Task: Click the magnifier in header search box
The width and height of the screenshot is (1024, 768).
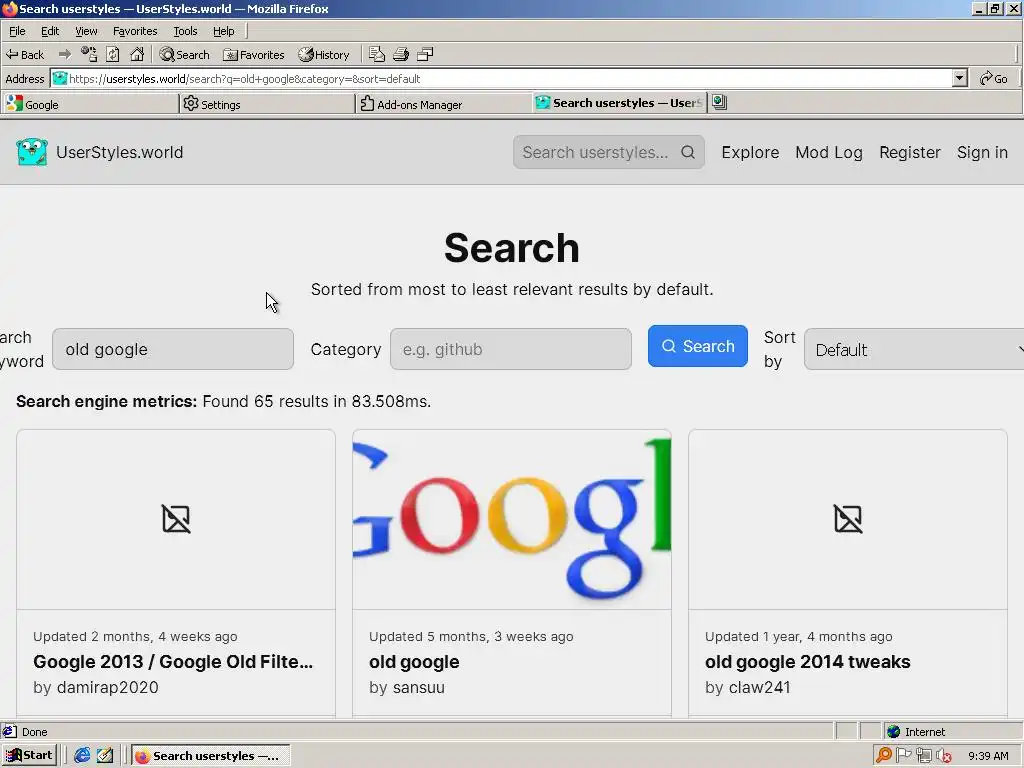Action: 688,152
